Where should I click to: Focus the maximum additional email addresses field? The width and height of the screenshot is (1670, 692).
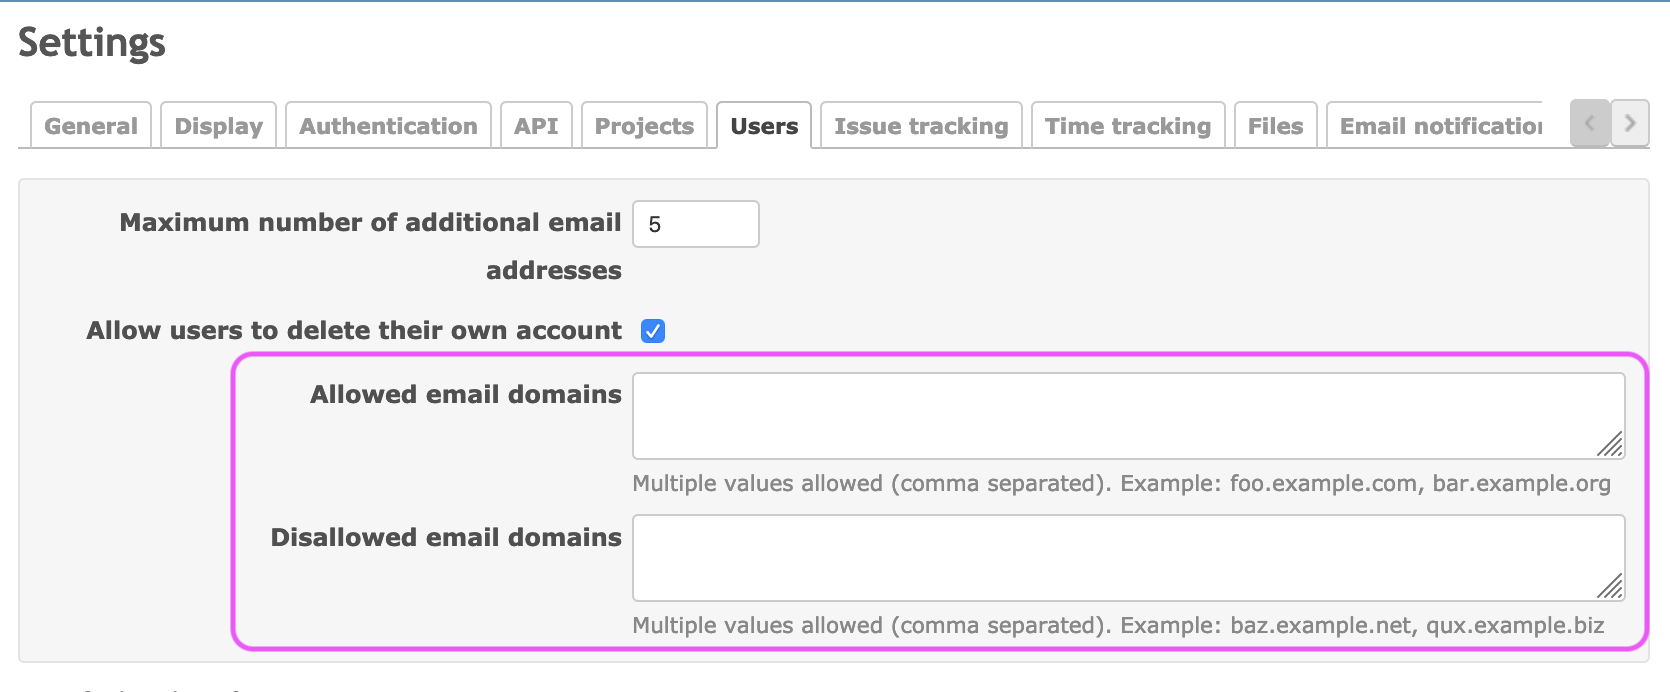point(695,224)
